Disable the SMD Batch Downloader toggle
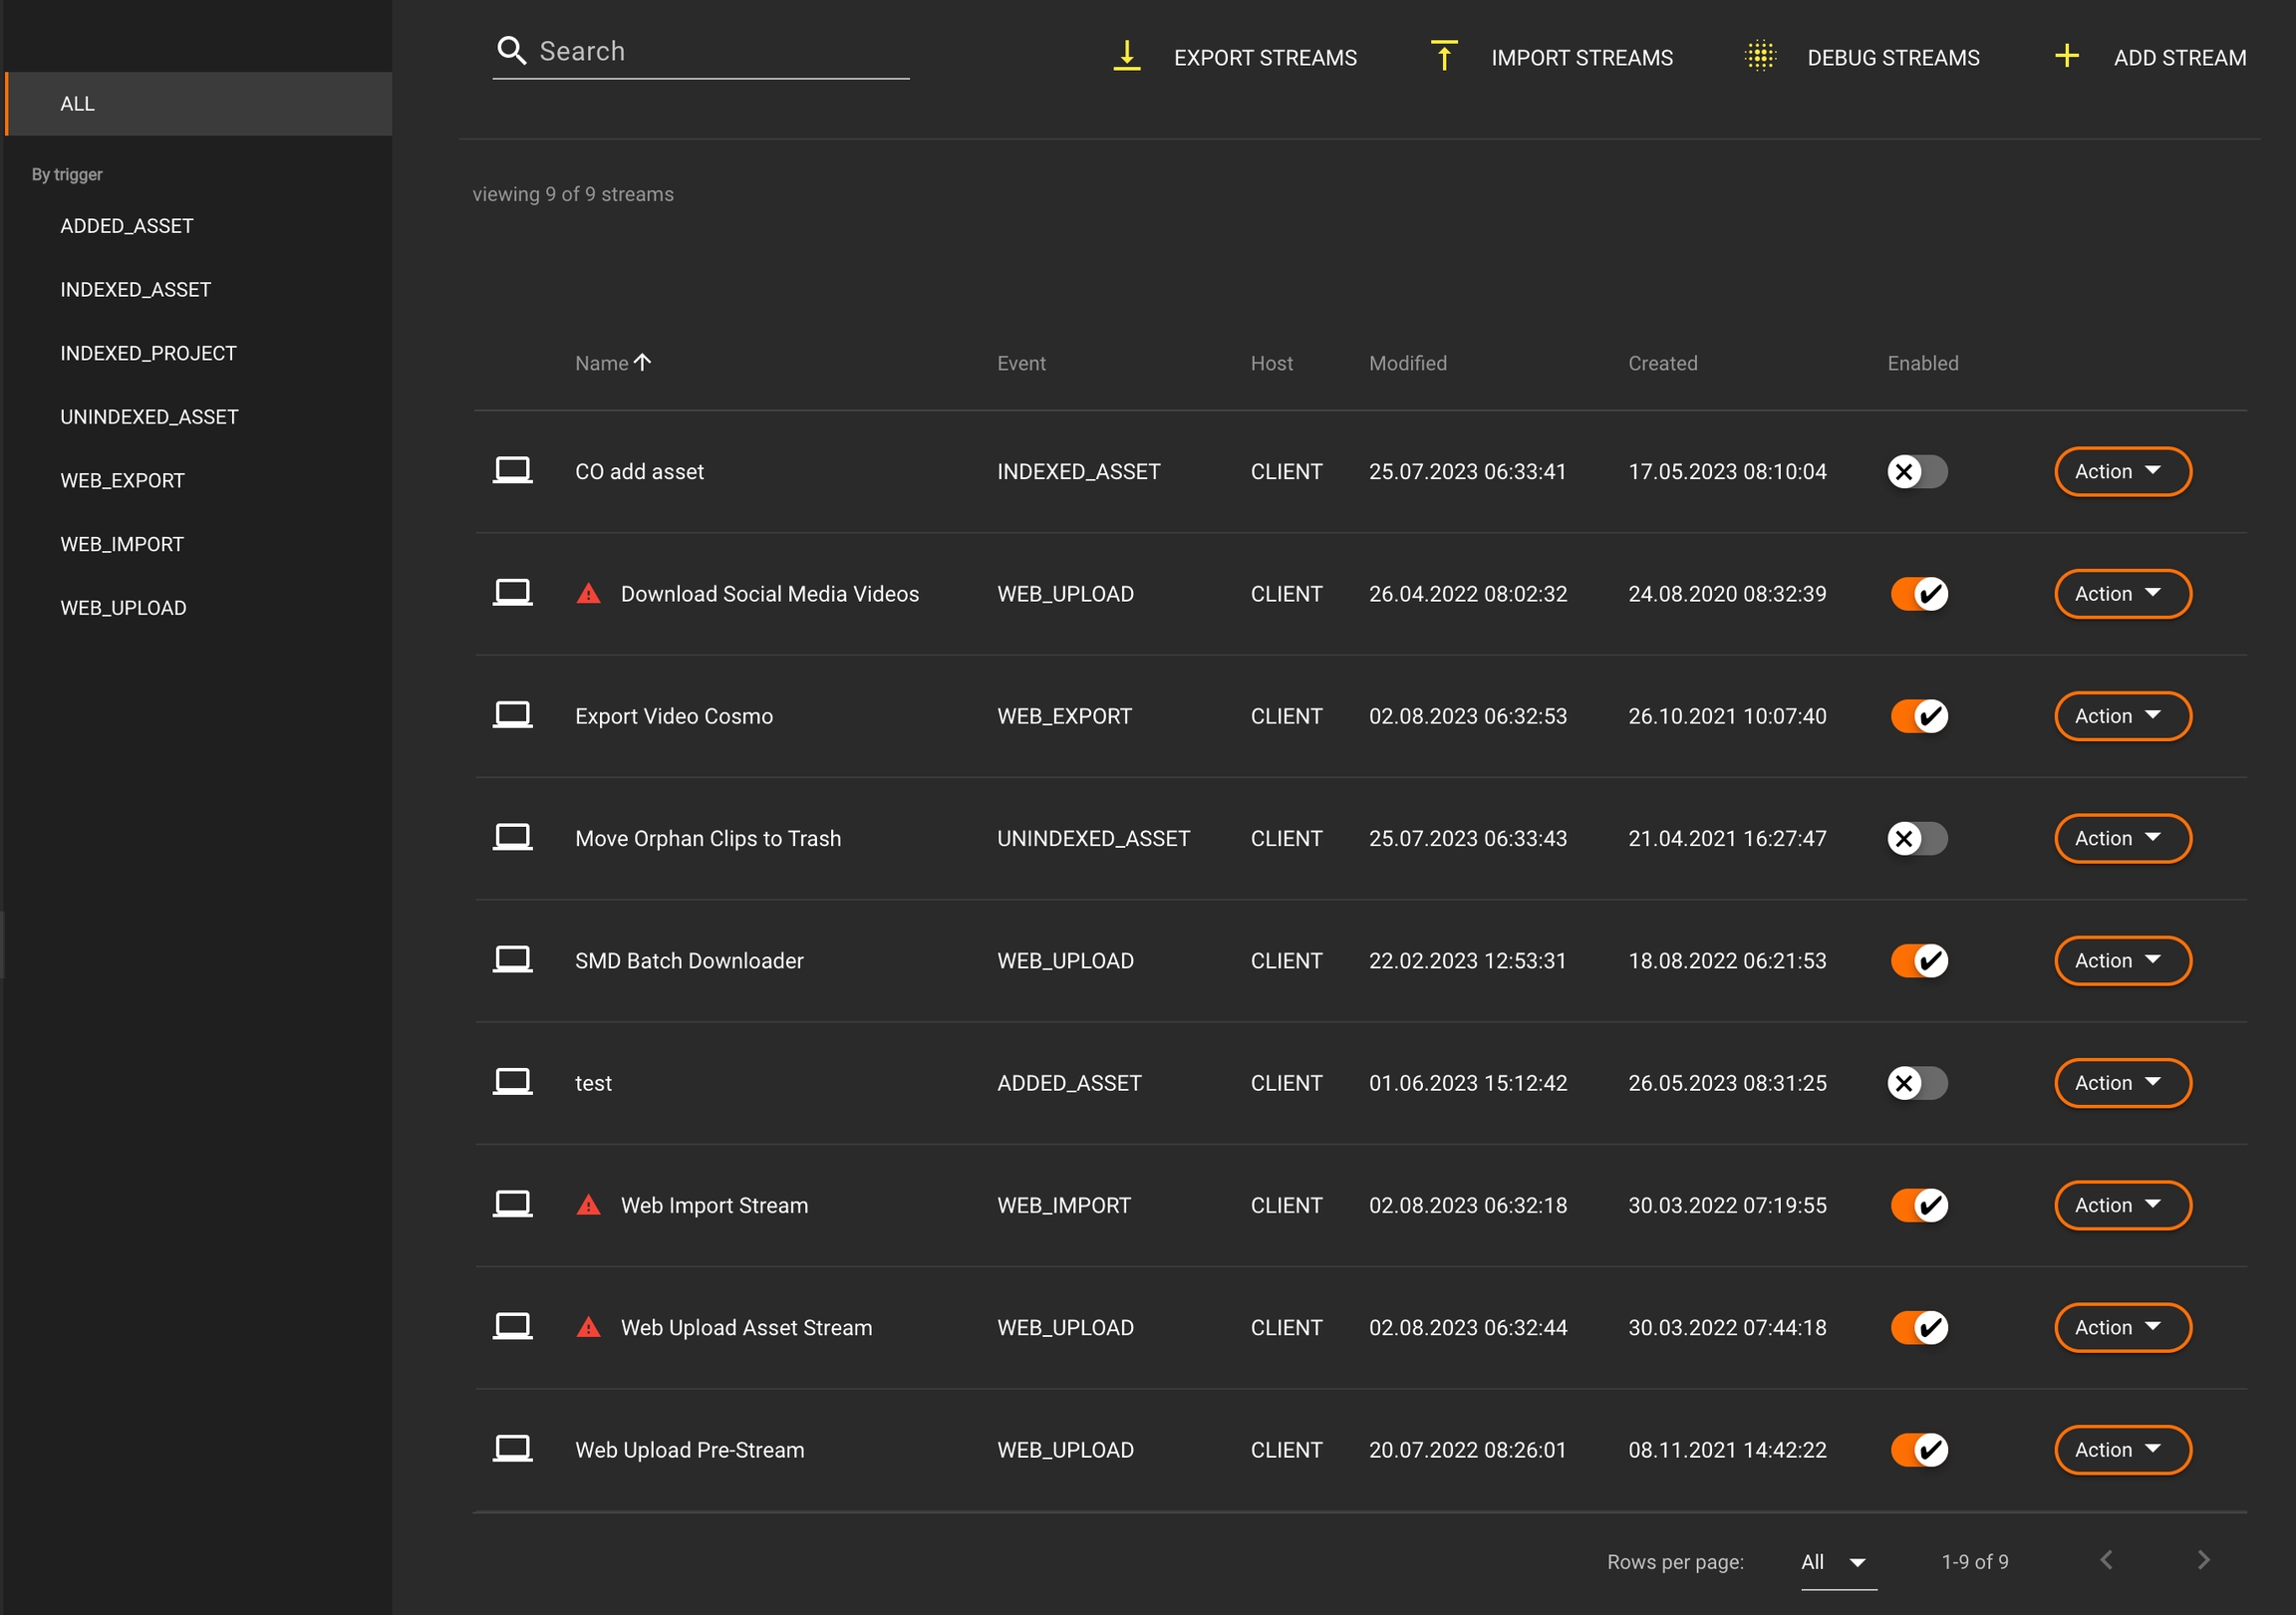The width and height of the screenshot is (2296, 1615). [1918, 961]
